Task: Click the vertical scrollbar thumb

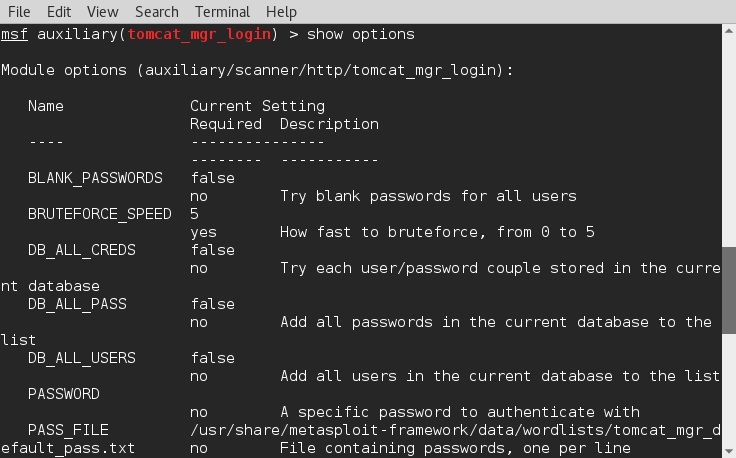Action: click(729, 290)
